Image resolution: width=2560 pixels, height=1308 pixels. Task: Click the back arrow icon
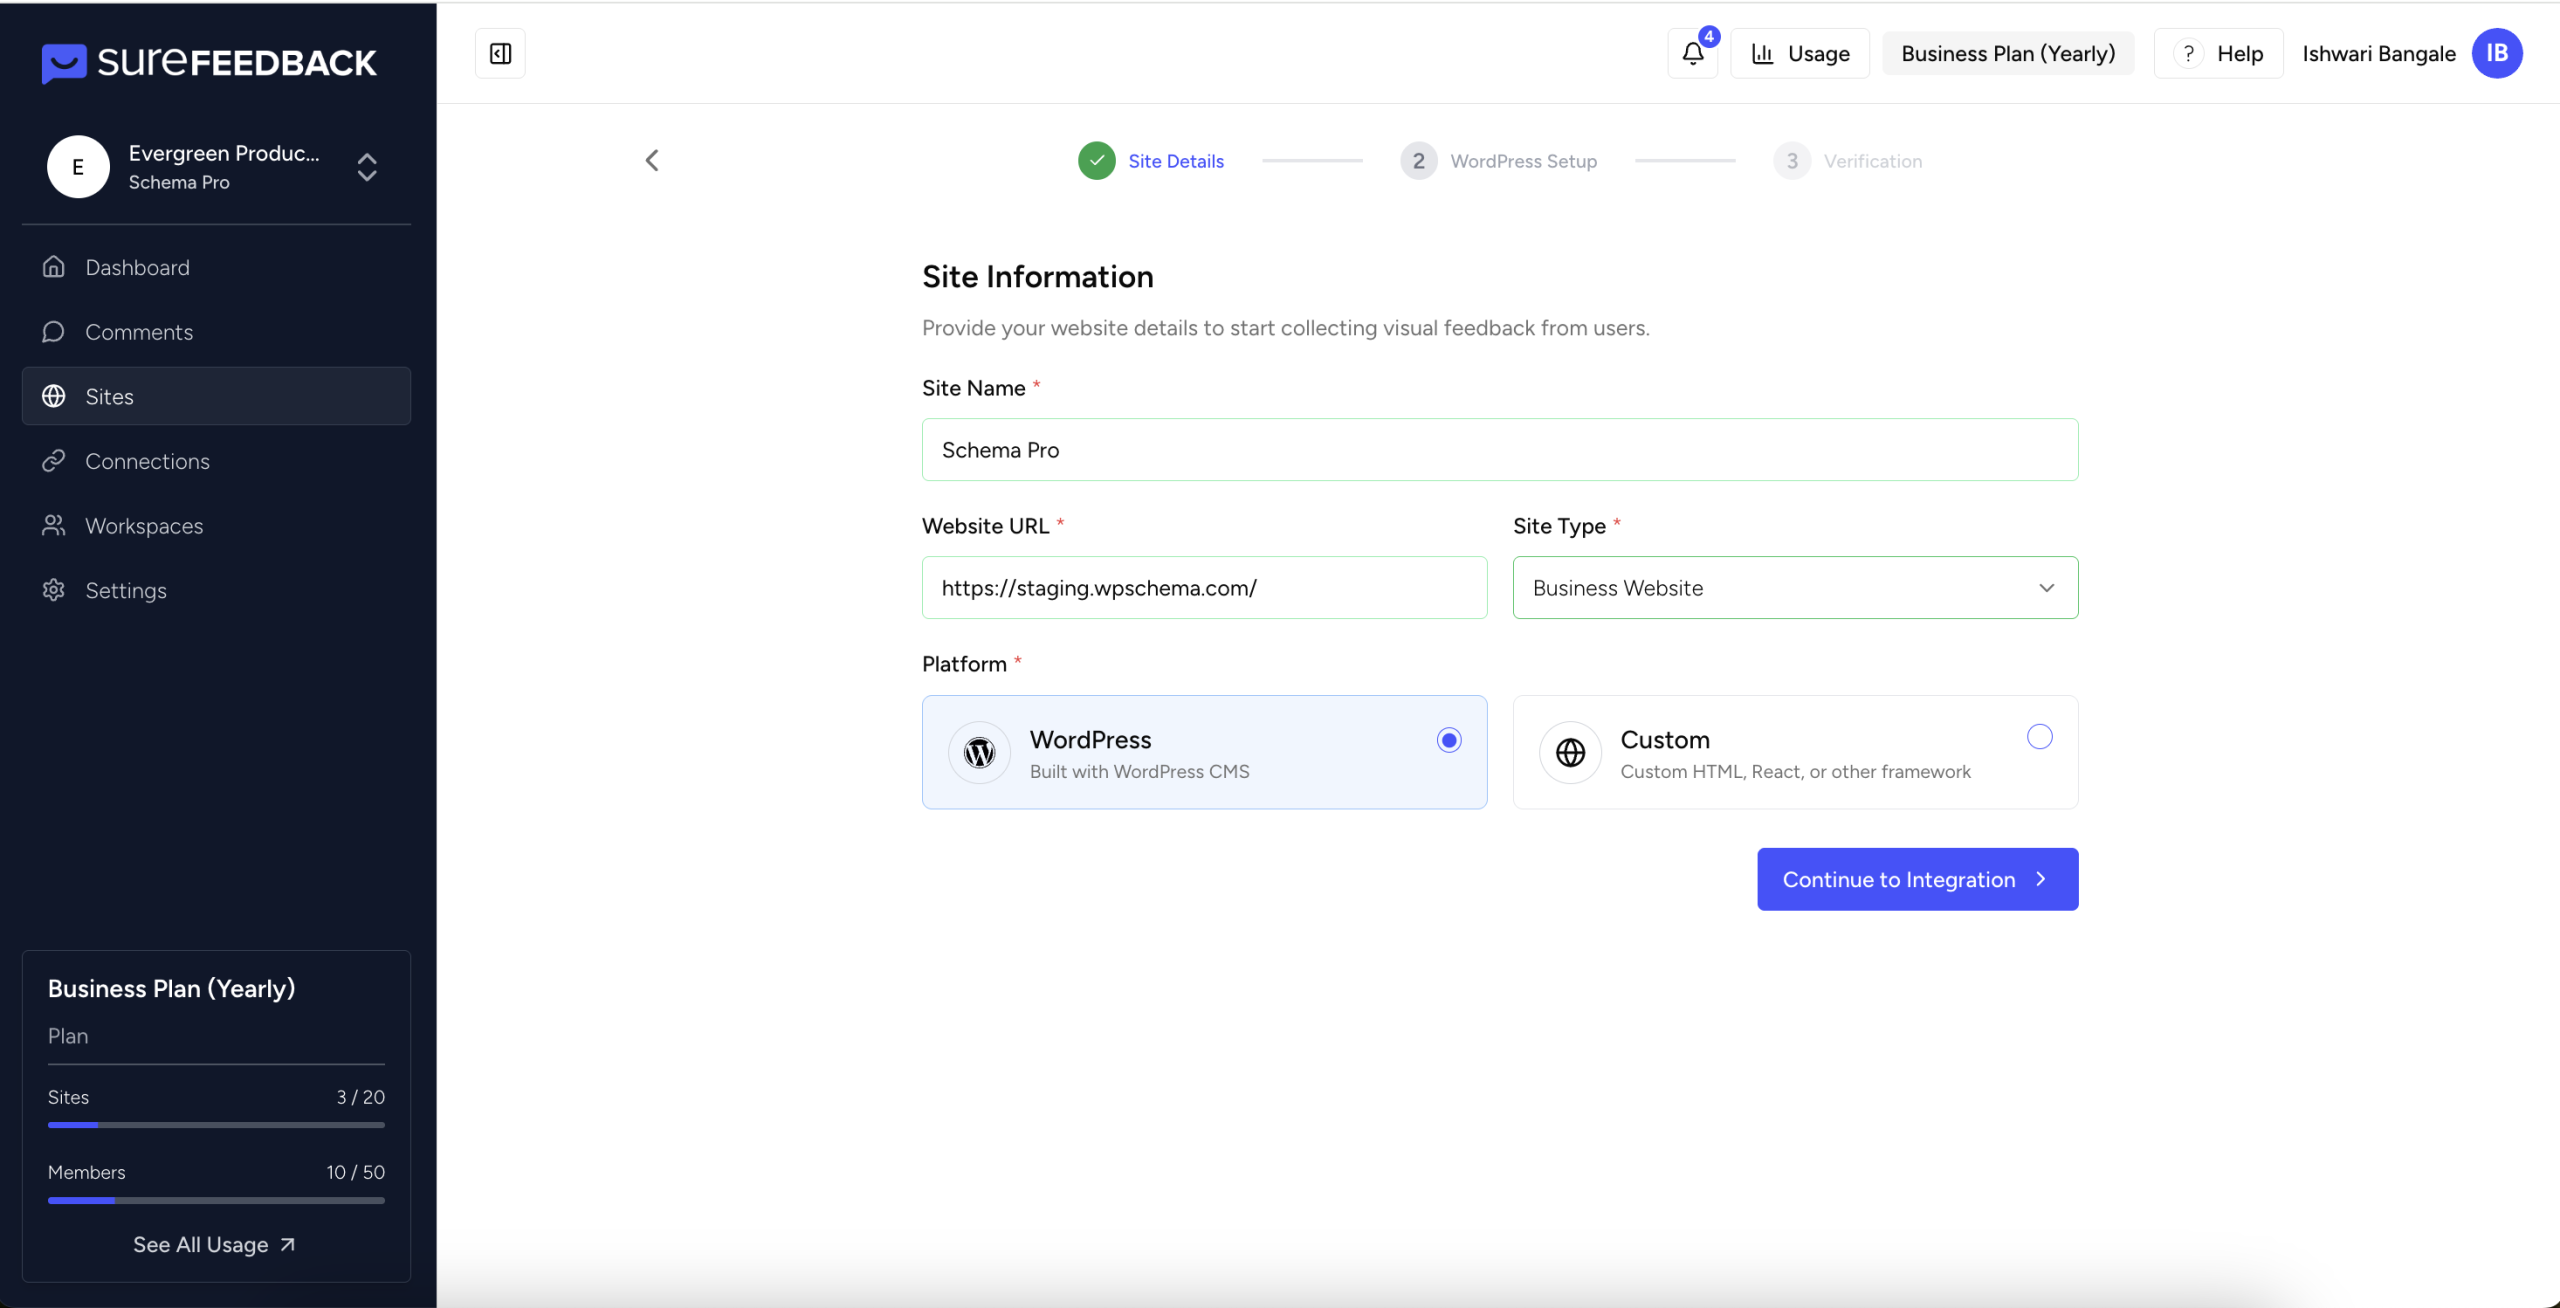coord(652,161)
